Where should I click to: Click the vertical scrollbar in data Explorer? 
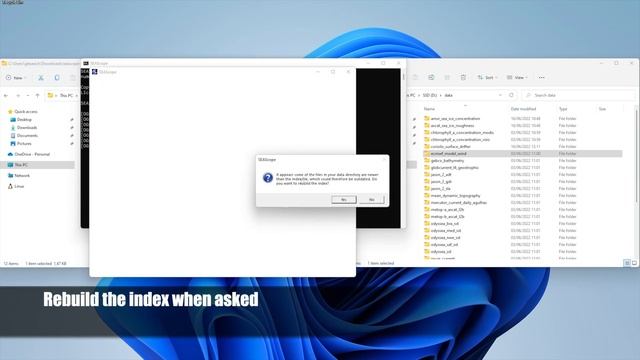tap(636, 155)
